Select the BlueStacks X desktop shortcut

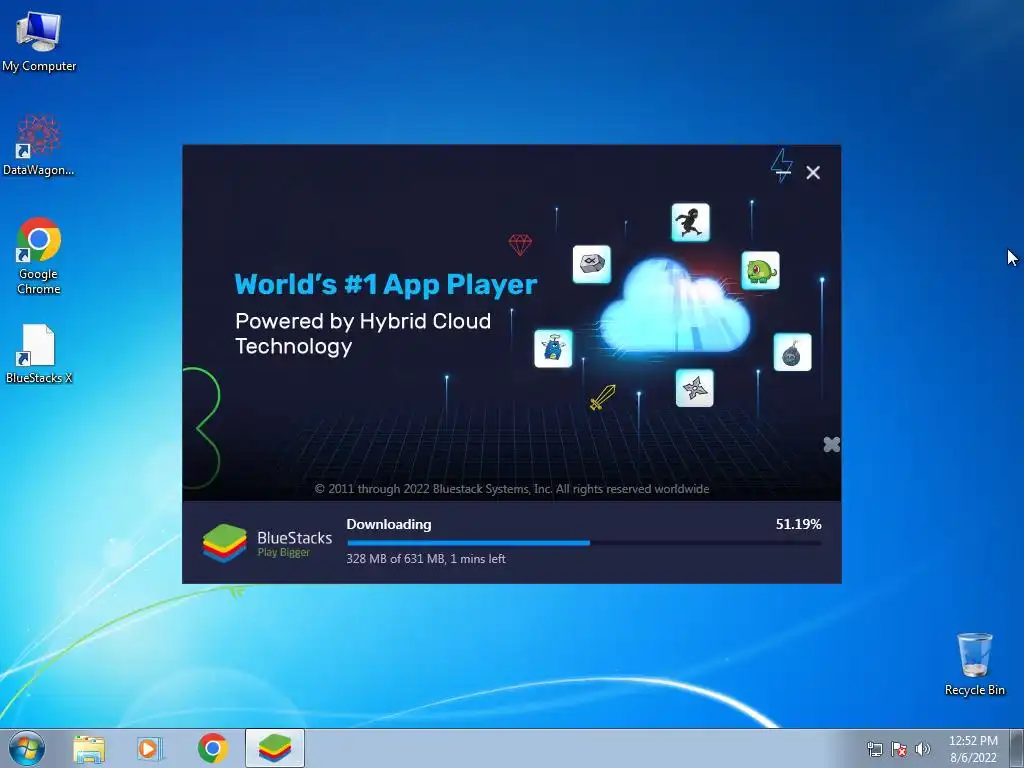click(39, 354)
